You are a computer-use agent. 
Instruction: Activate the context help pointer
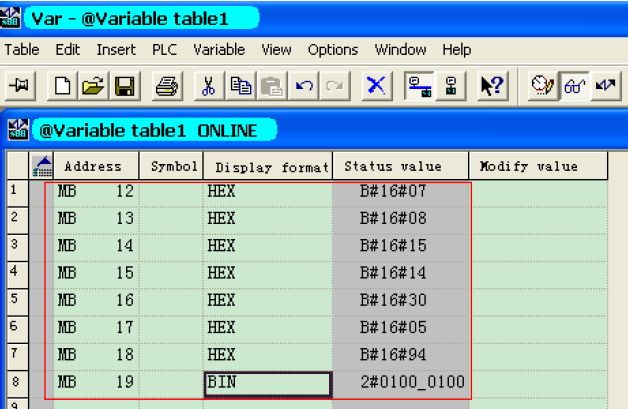(x=493, y=86)
